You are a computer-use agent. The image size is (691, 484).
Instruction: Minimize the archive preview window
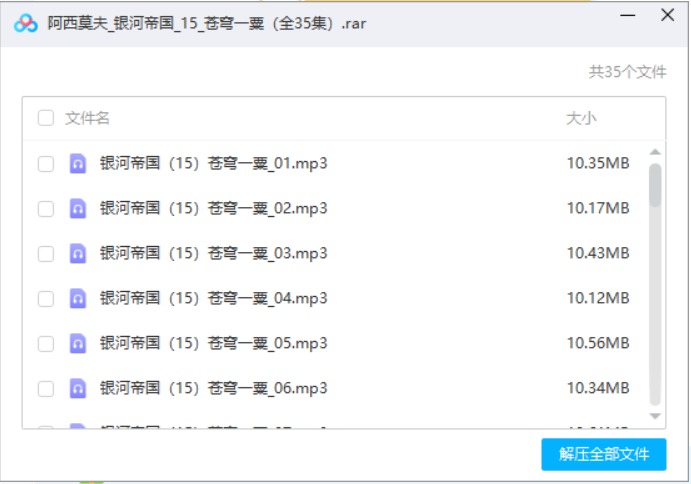(628, 16)
